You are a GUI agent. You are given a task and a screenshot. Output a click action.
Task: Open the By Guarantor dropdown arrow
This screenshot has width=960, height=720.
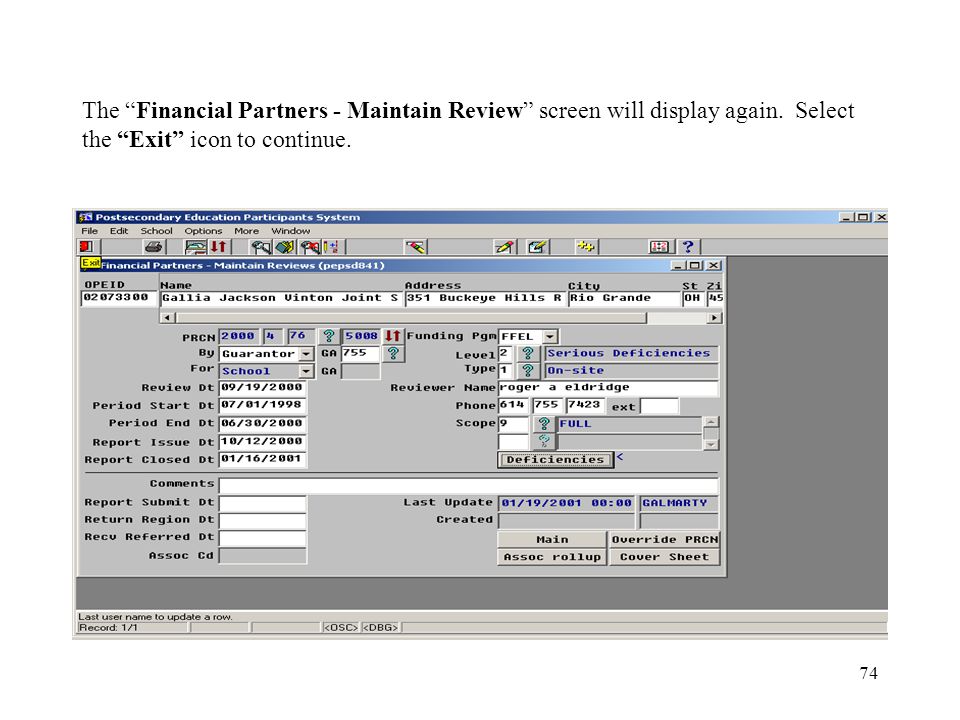[x=306, y=354]
